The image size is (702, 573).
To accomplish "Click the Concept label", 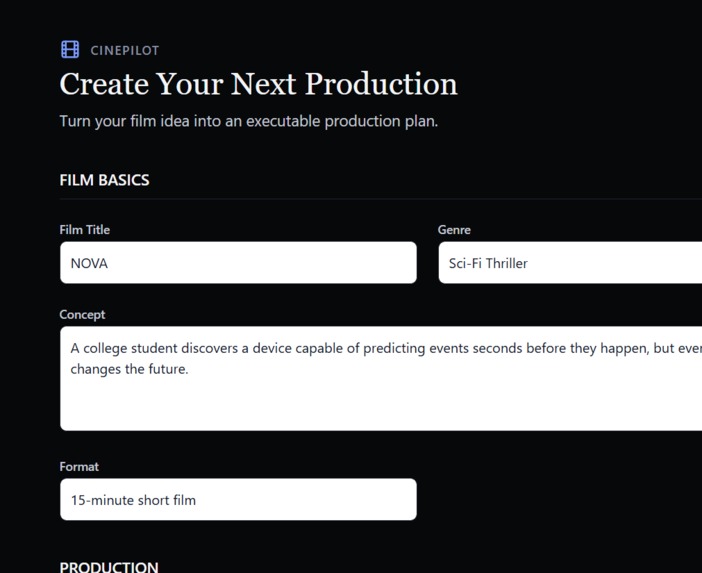I will coord(82,315).
